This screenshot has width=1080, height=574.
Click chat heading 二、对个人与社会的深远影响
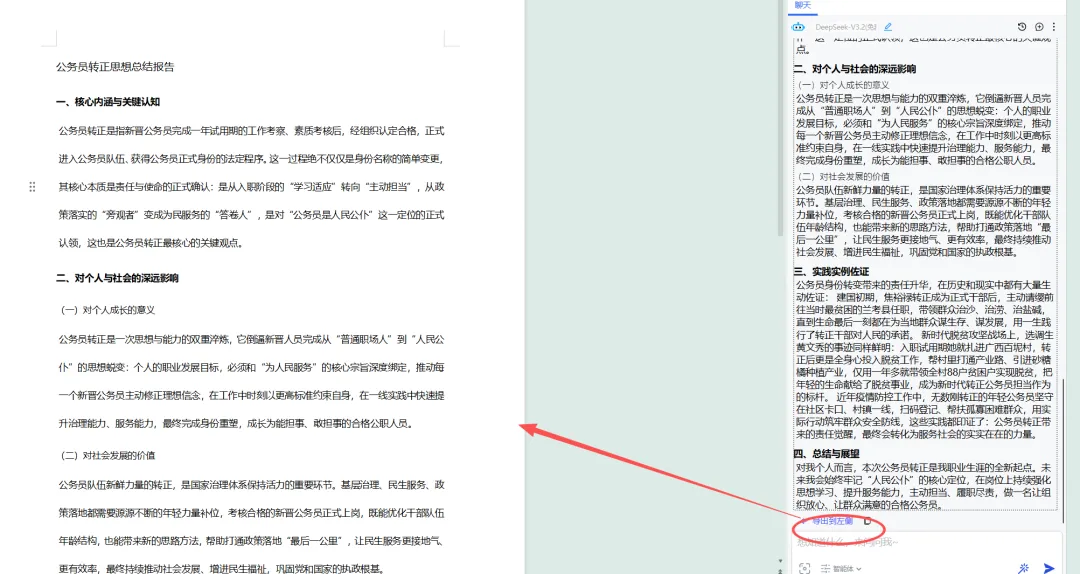coord(855,69)
